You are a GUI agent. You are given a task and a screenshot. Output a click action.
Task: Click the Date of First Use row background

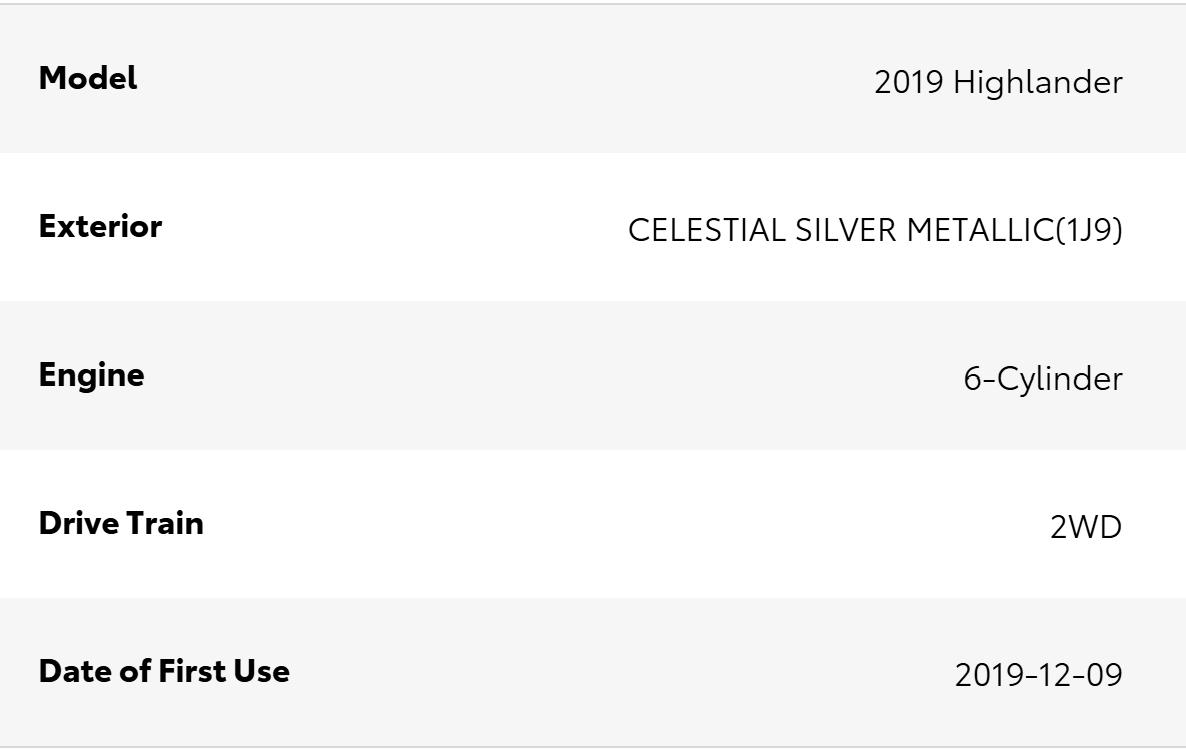[593, 672]
